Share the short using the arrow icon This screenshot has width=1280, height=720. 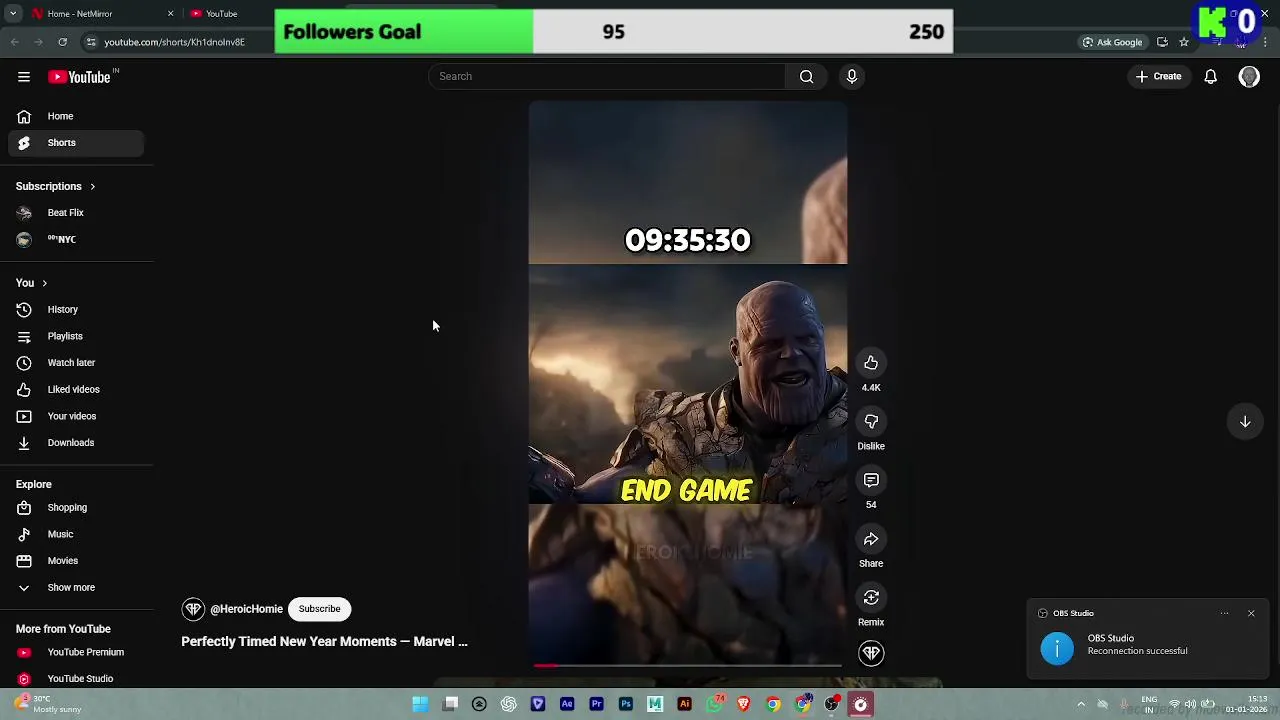point(871,539)
